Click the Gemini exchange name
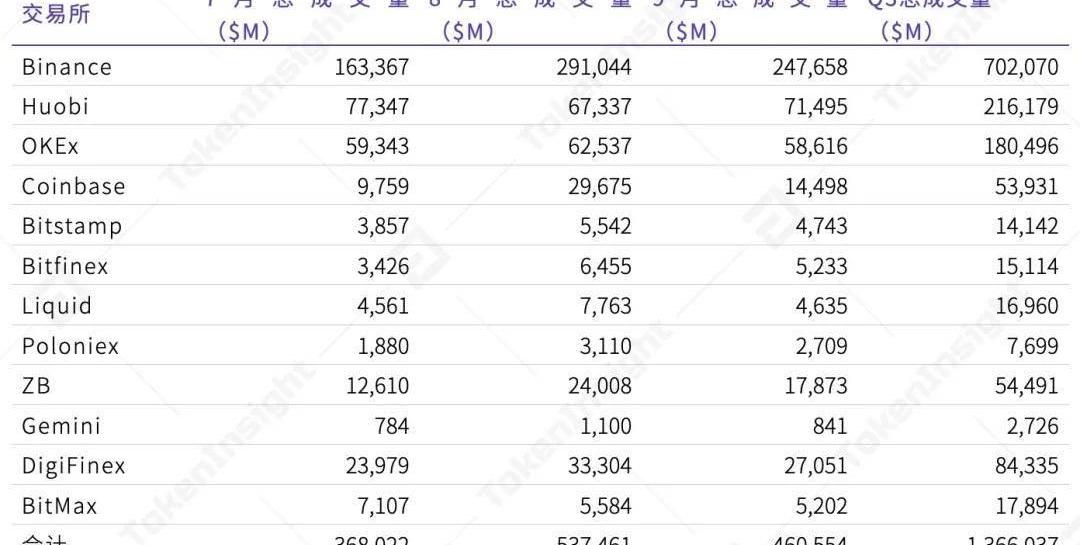 (61, 426)
